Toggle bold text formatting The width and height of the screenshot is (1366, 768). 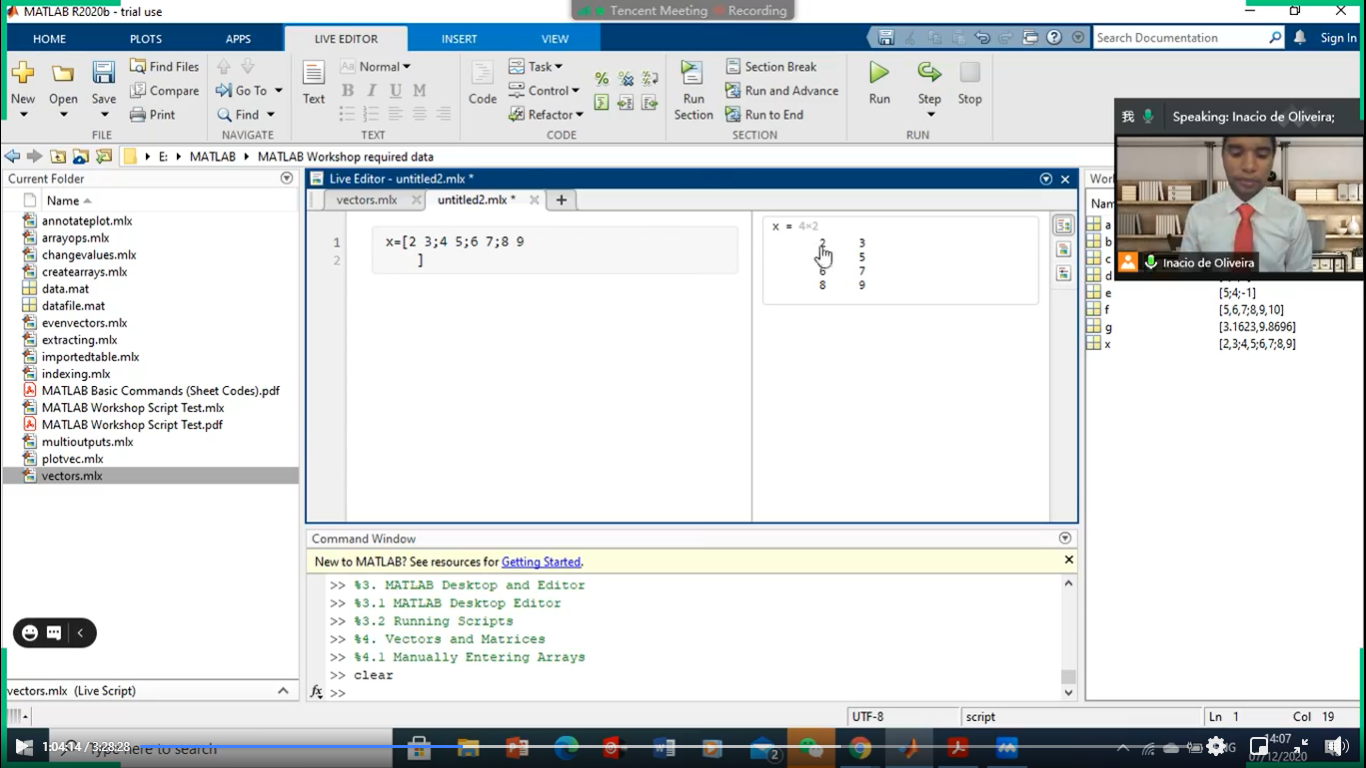347,91
